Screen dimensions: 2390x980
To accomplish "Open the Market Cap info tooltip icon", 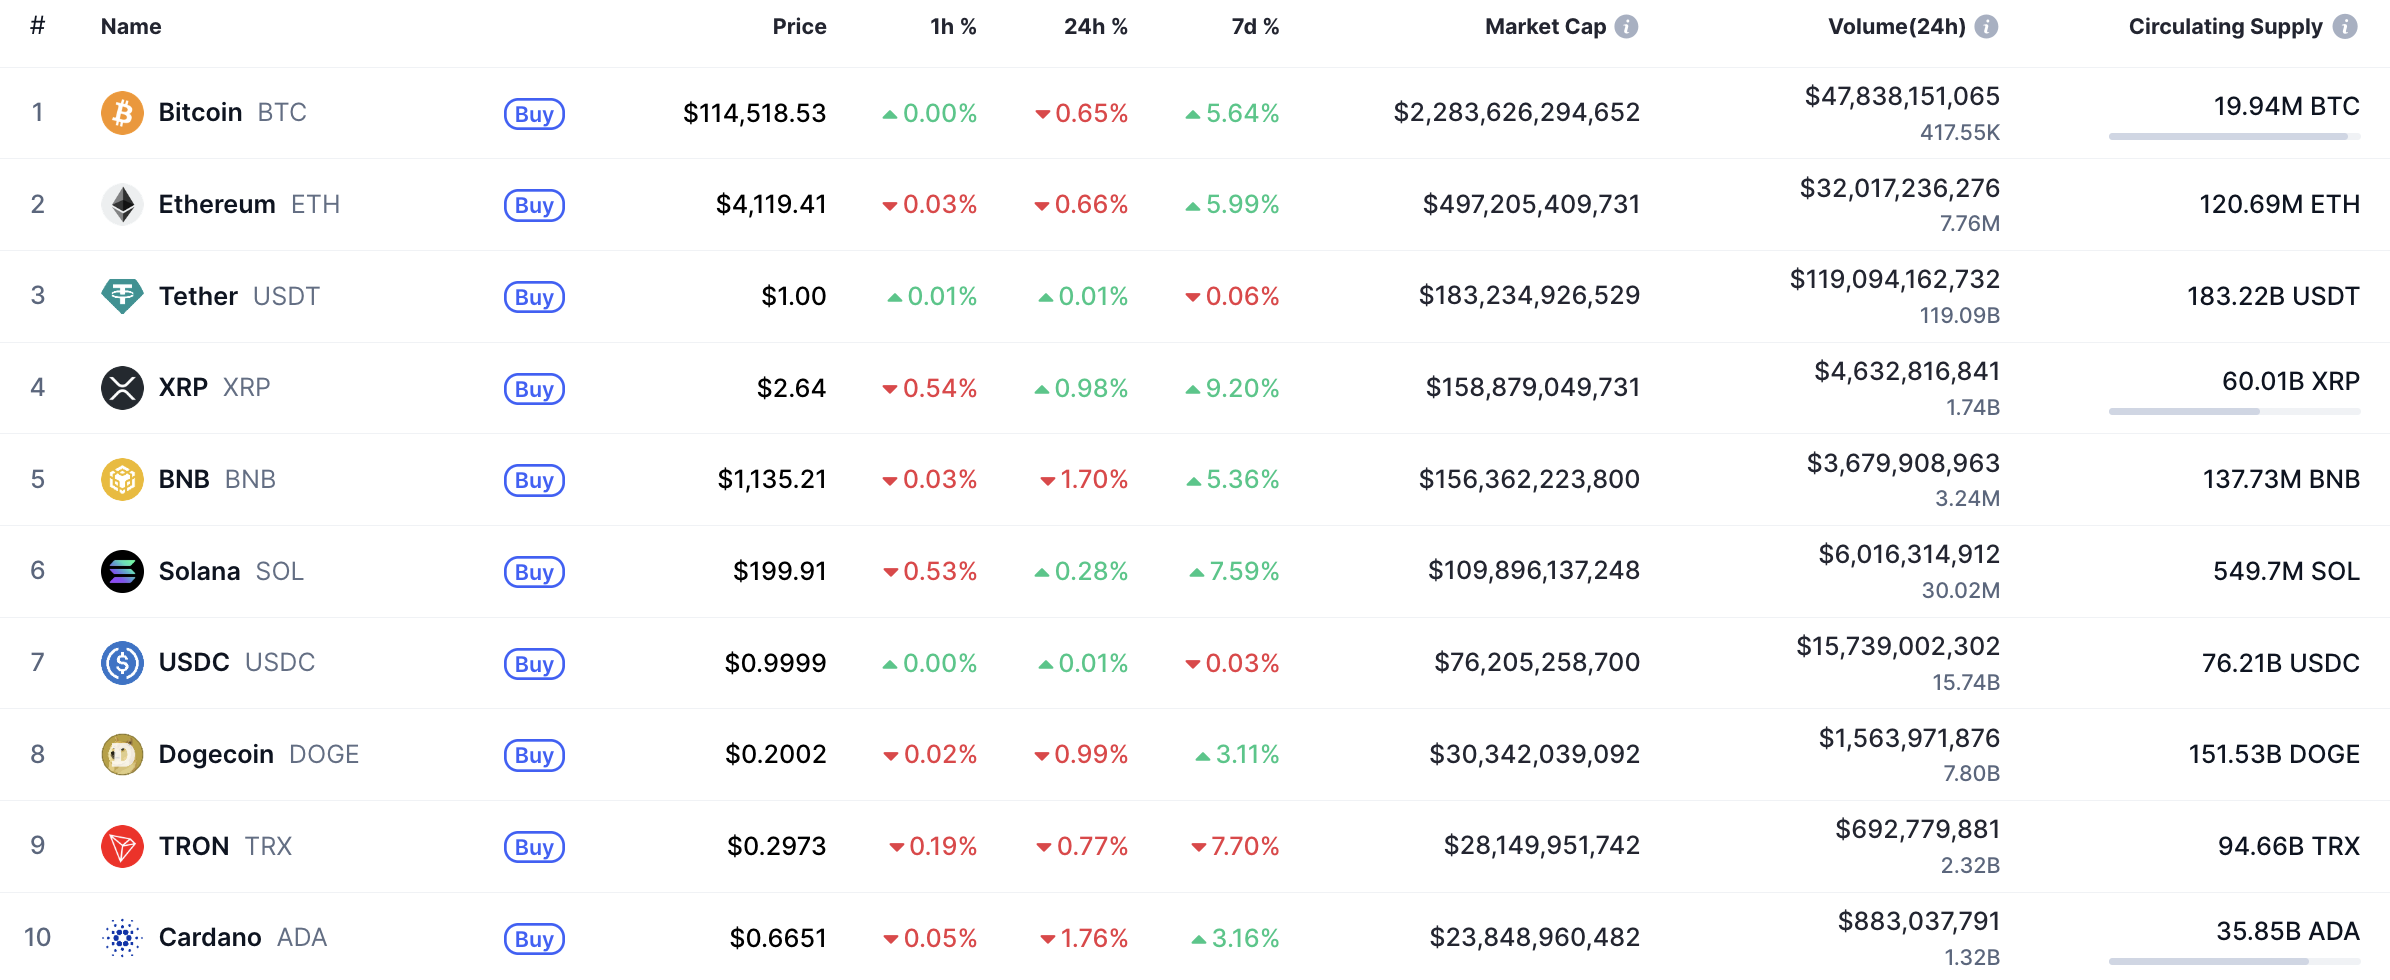I will tap(1627, 27).
